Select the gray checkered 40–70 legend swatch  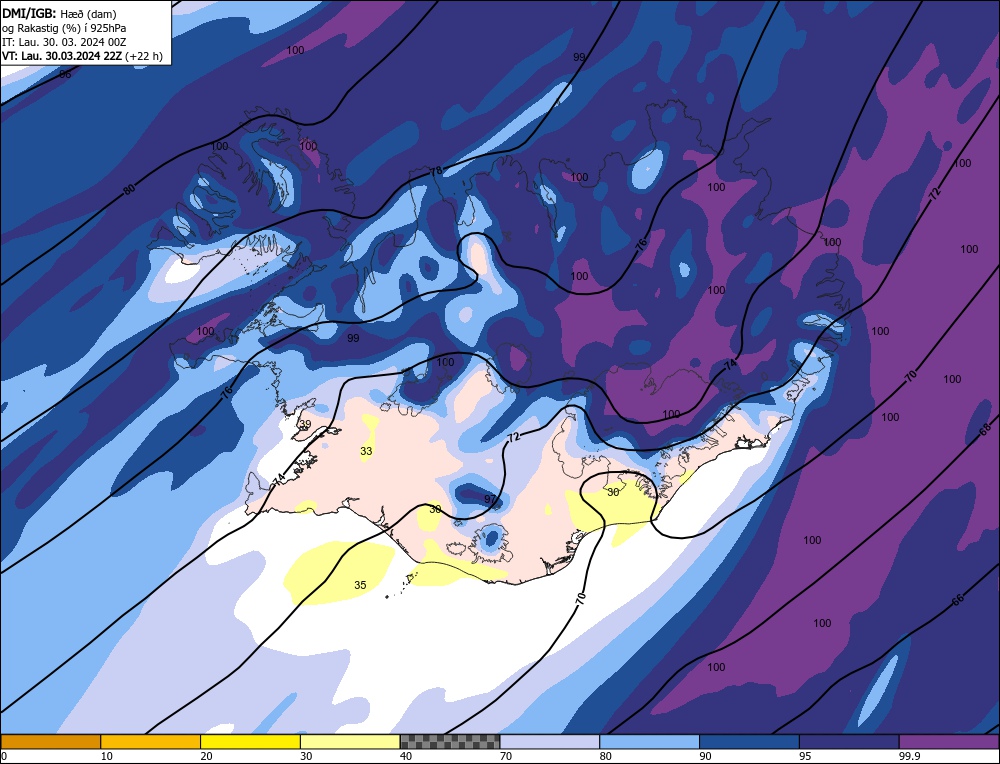450,742
